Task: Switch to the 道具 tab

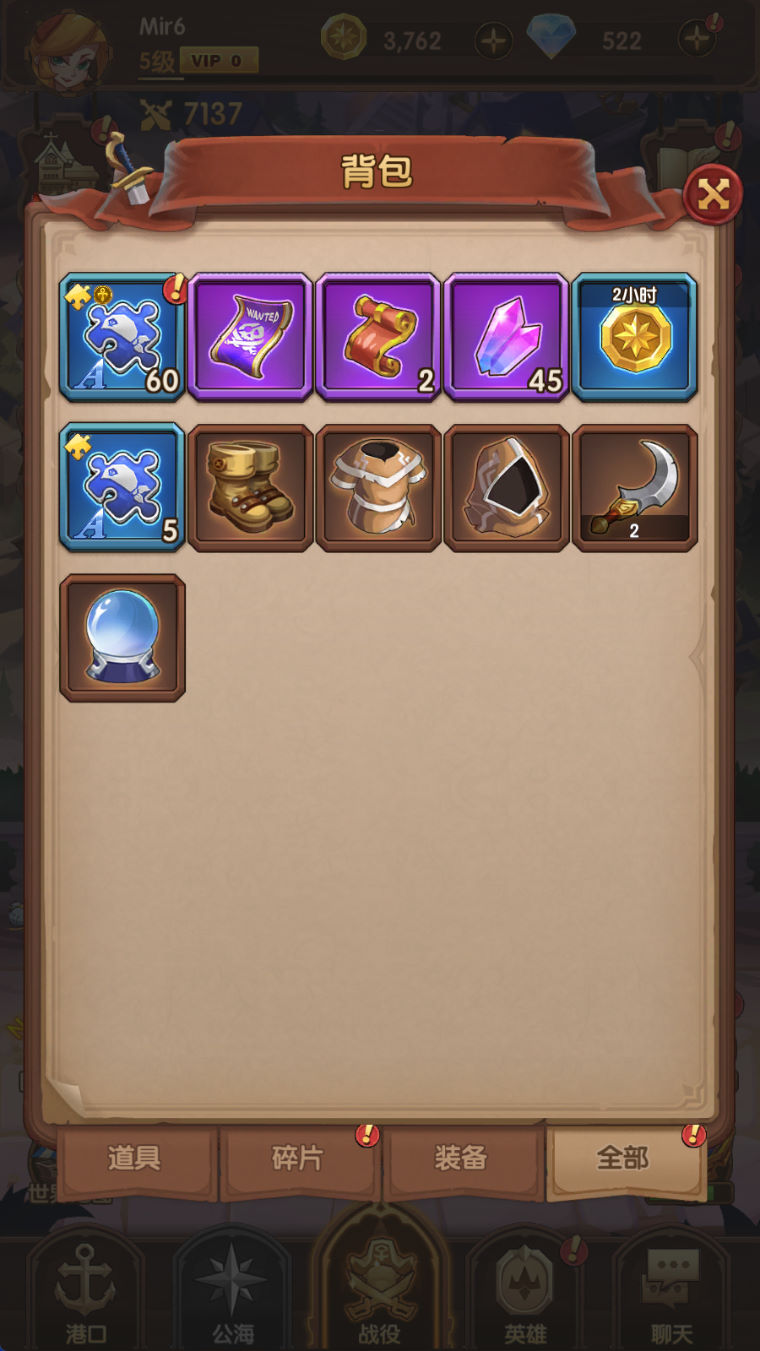Action: coord(136,1160)
